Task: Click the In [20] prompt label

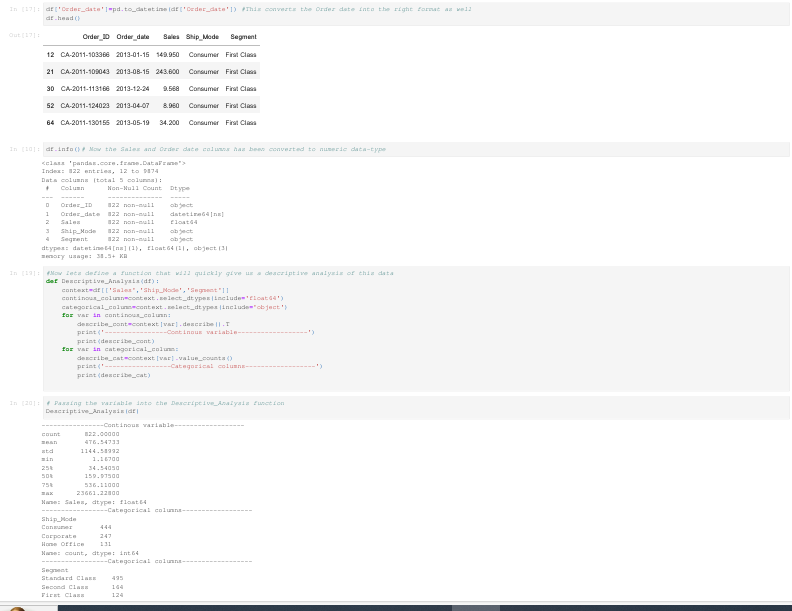Action: click(x=24, y=403)
